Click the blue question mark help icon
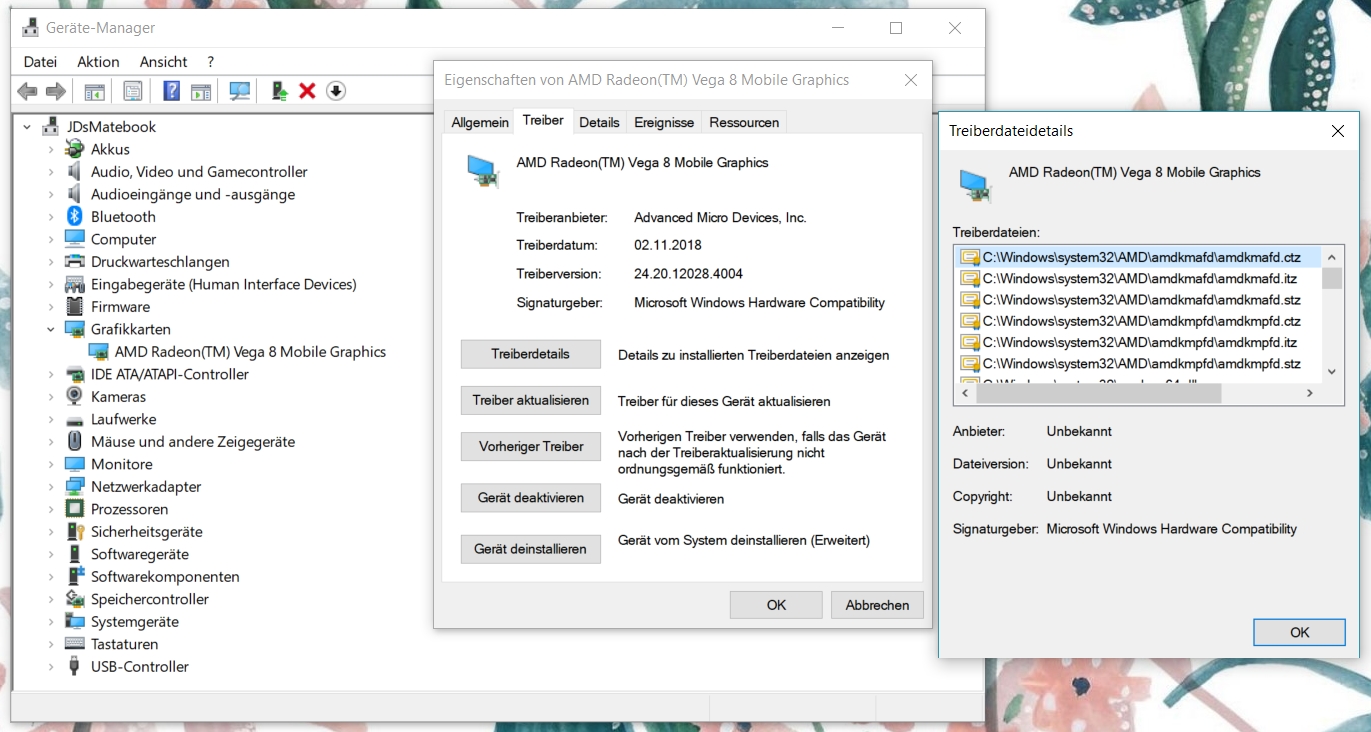This screenshot has height=732, width=1371. (x=172, y=91)
